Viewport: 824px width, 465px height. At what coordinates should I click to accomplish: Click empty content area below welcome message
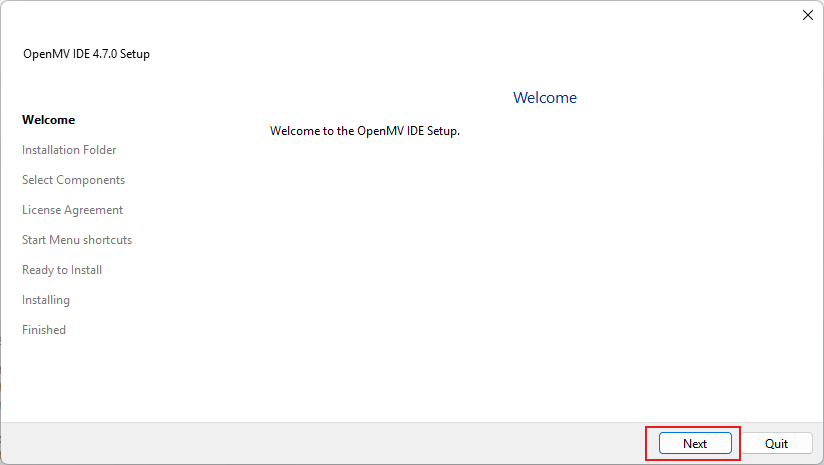point(530,280)
